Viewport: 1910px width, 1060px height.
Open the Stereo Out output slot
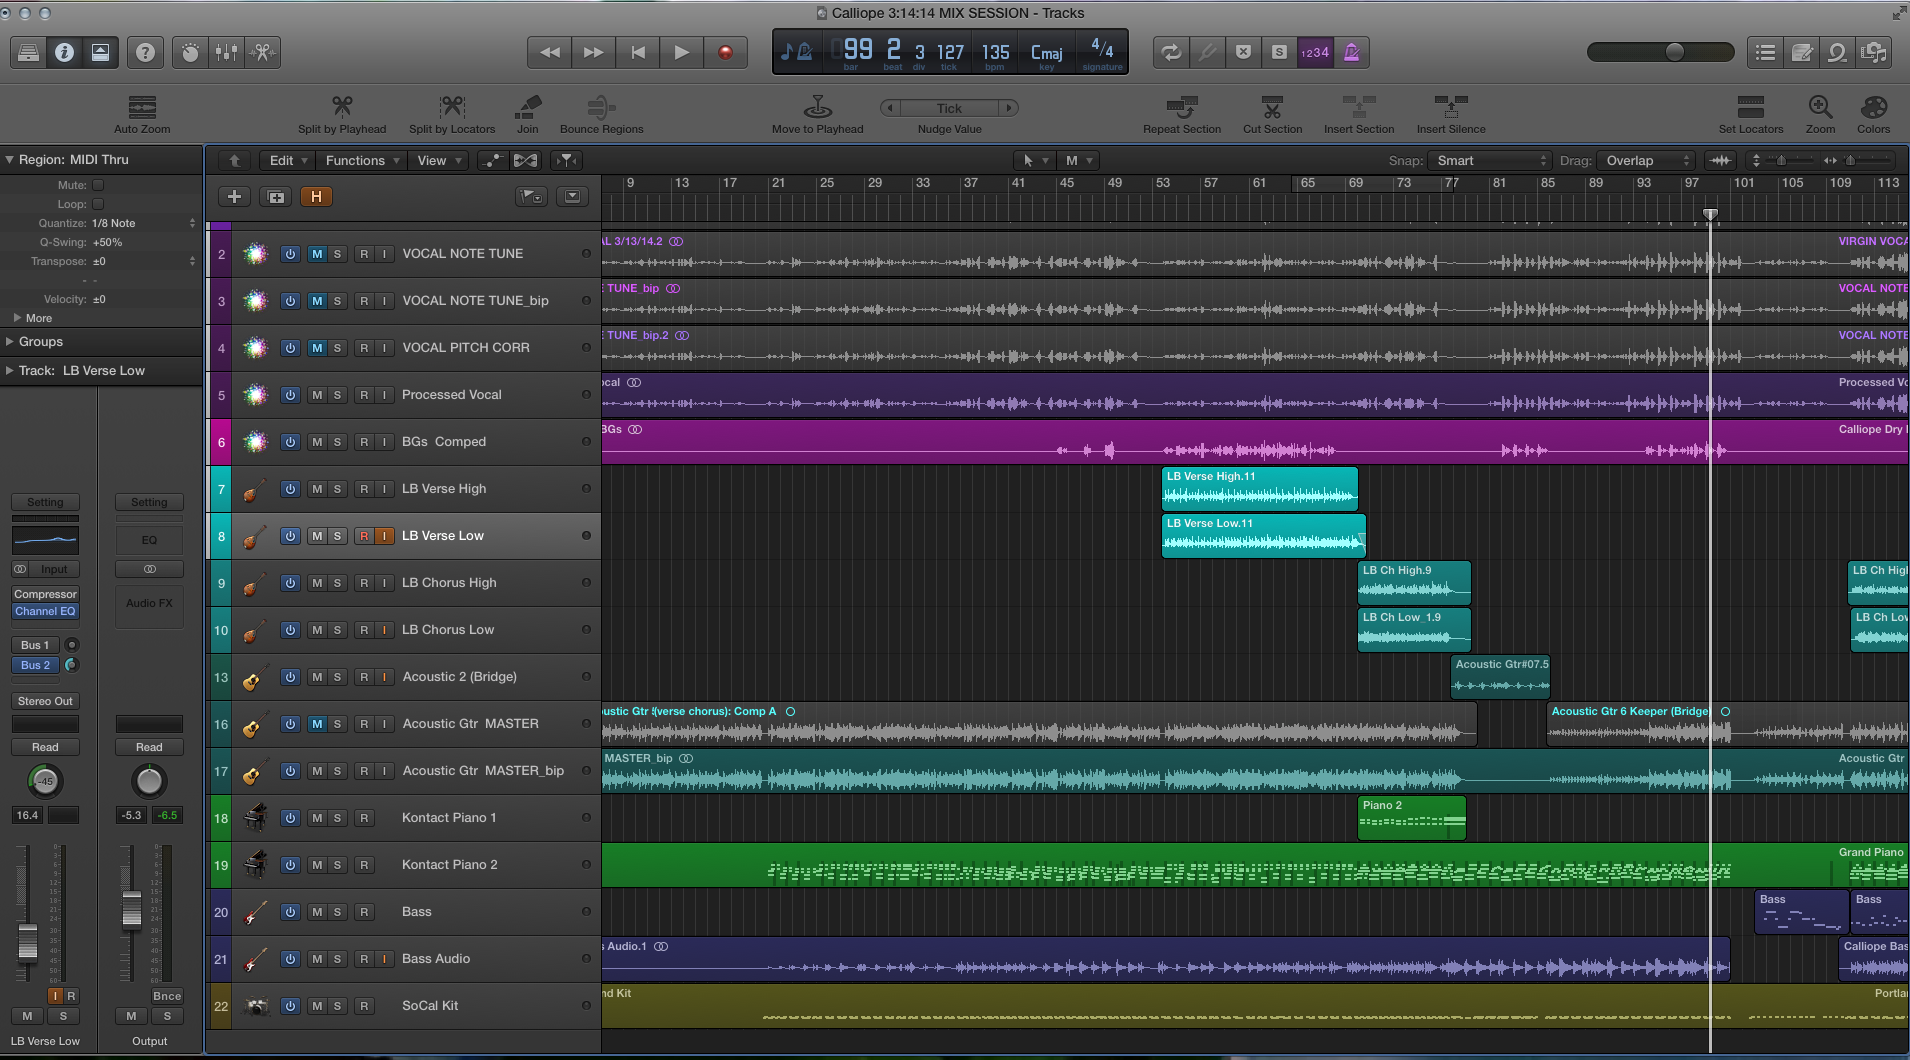45,701
